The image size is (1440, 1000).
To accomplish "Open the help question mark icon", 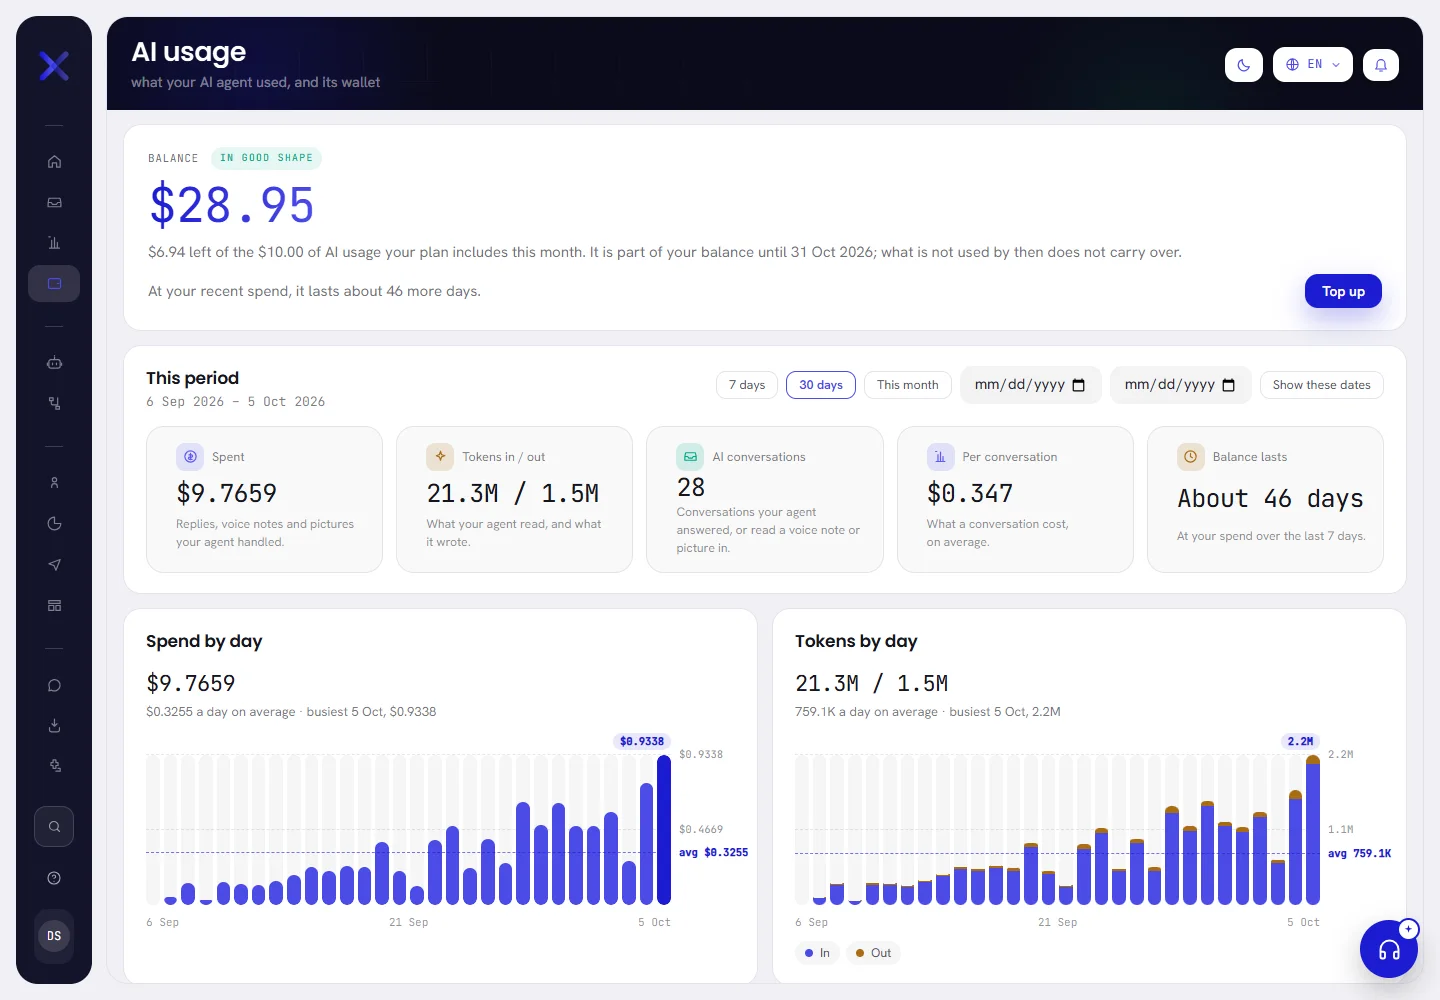I will 54,878.
